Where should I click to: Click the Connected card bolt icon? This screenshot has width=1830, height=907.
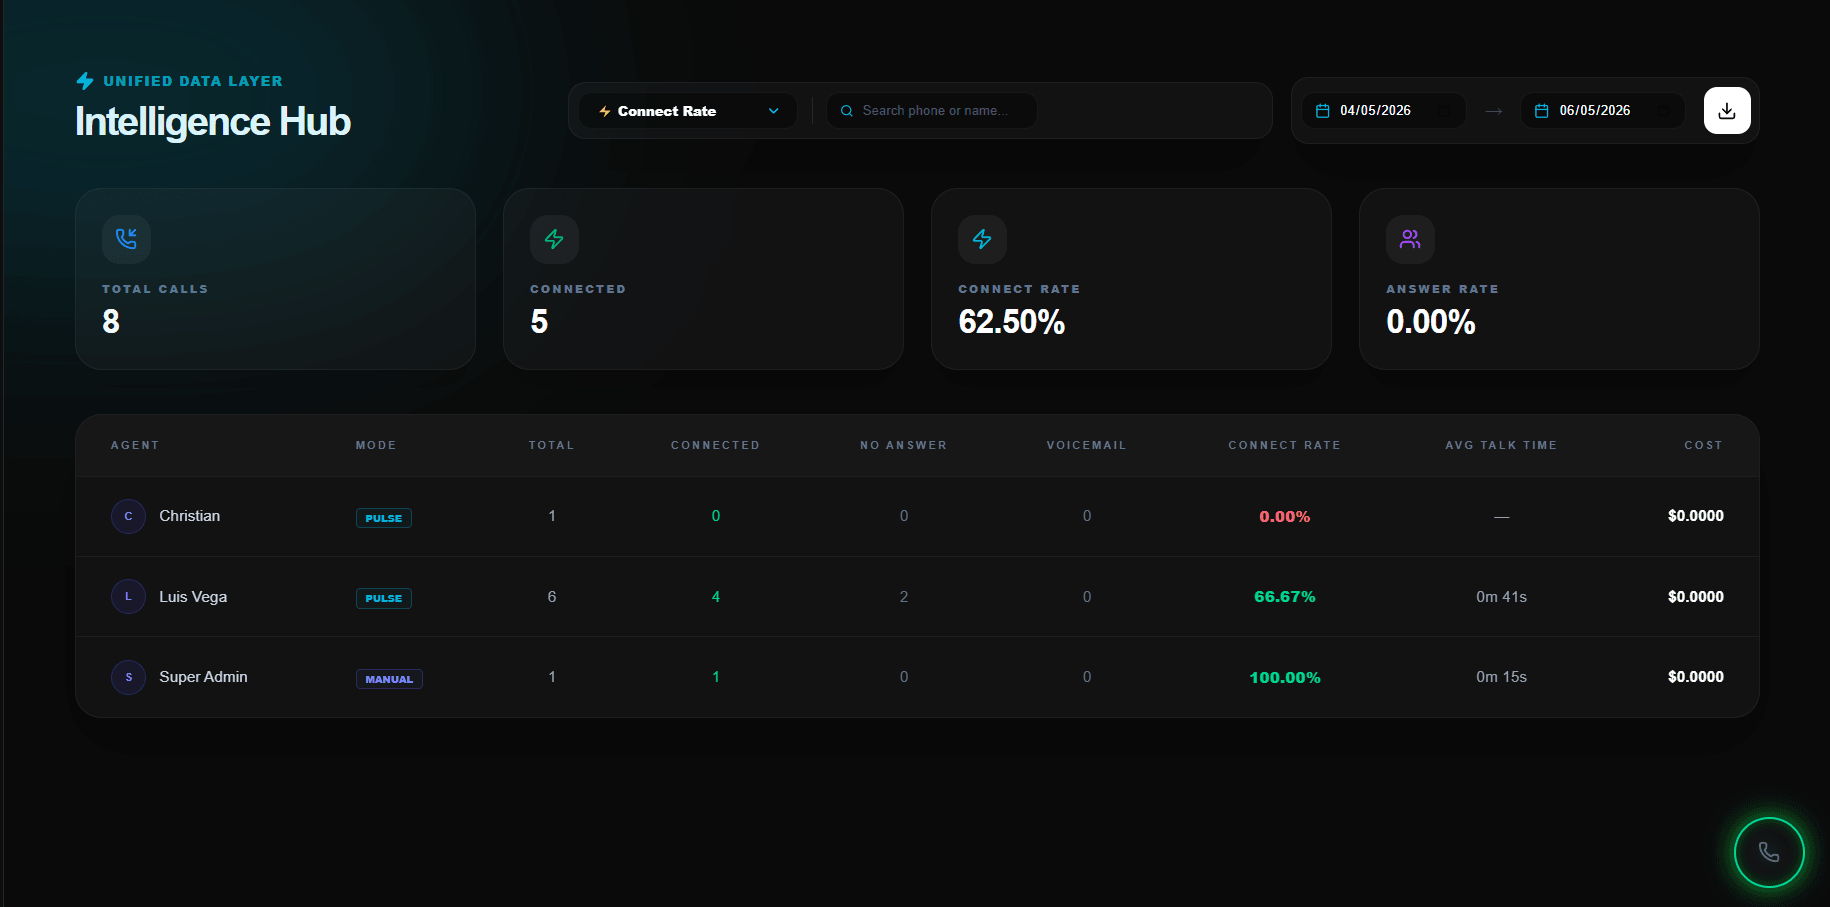554,239
